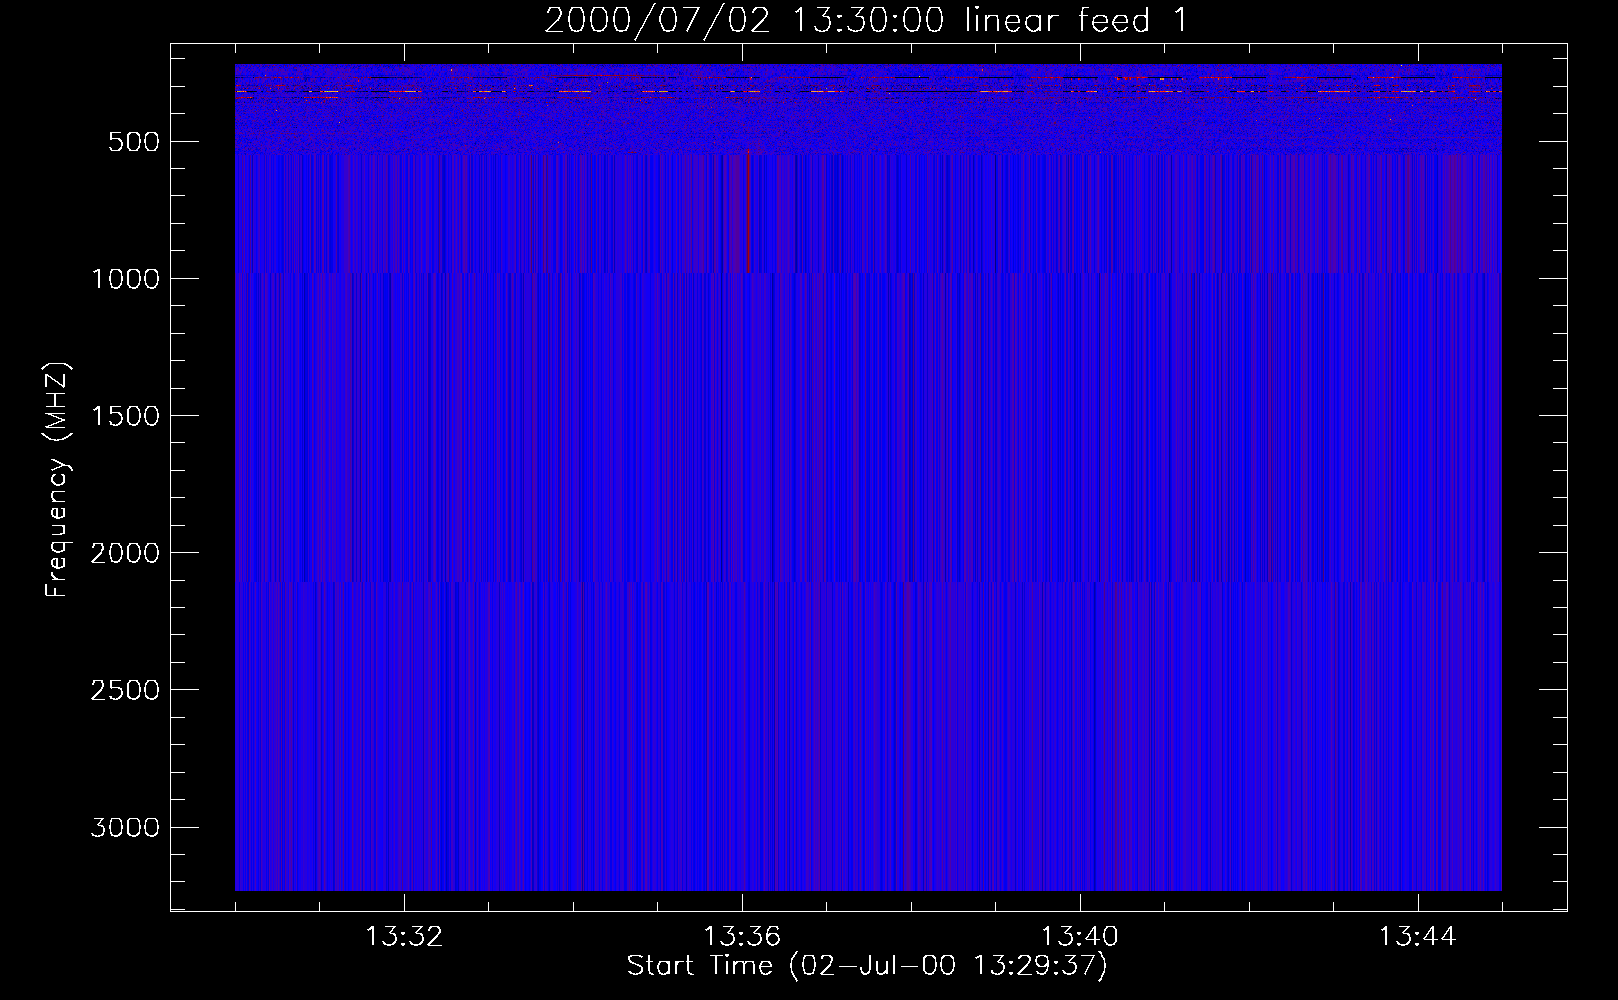The height and width of the screenshot is (1000, 1618).
Task: Click the 1500 frequency tick label
Action: click(x=125, y=416)
